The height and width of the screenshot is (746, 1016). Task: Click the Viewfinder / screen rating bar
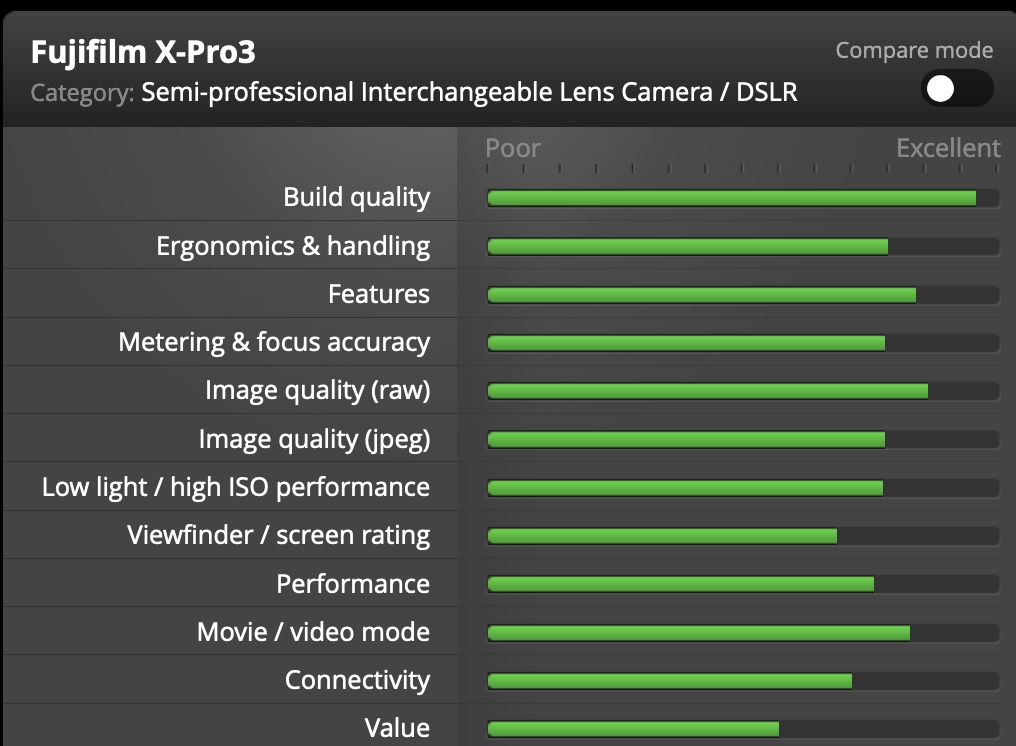[x=743, y=536]
